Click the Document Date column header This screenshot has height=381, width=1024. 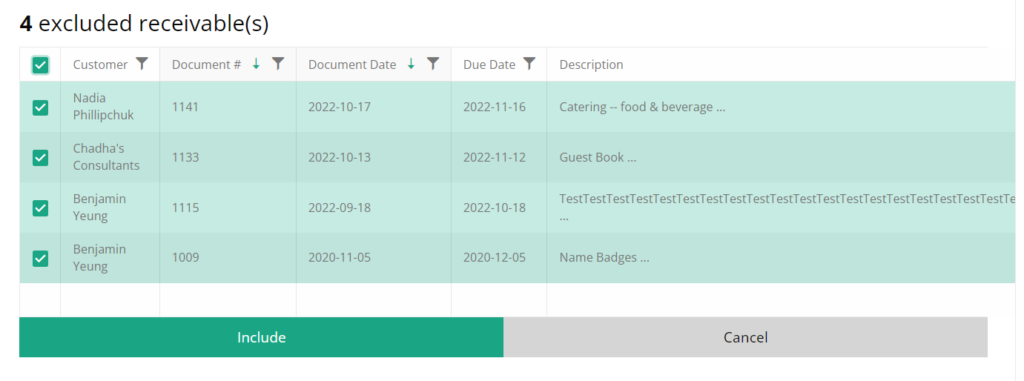click(x=352, y=65)
